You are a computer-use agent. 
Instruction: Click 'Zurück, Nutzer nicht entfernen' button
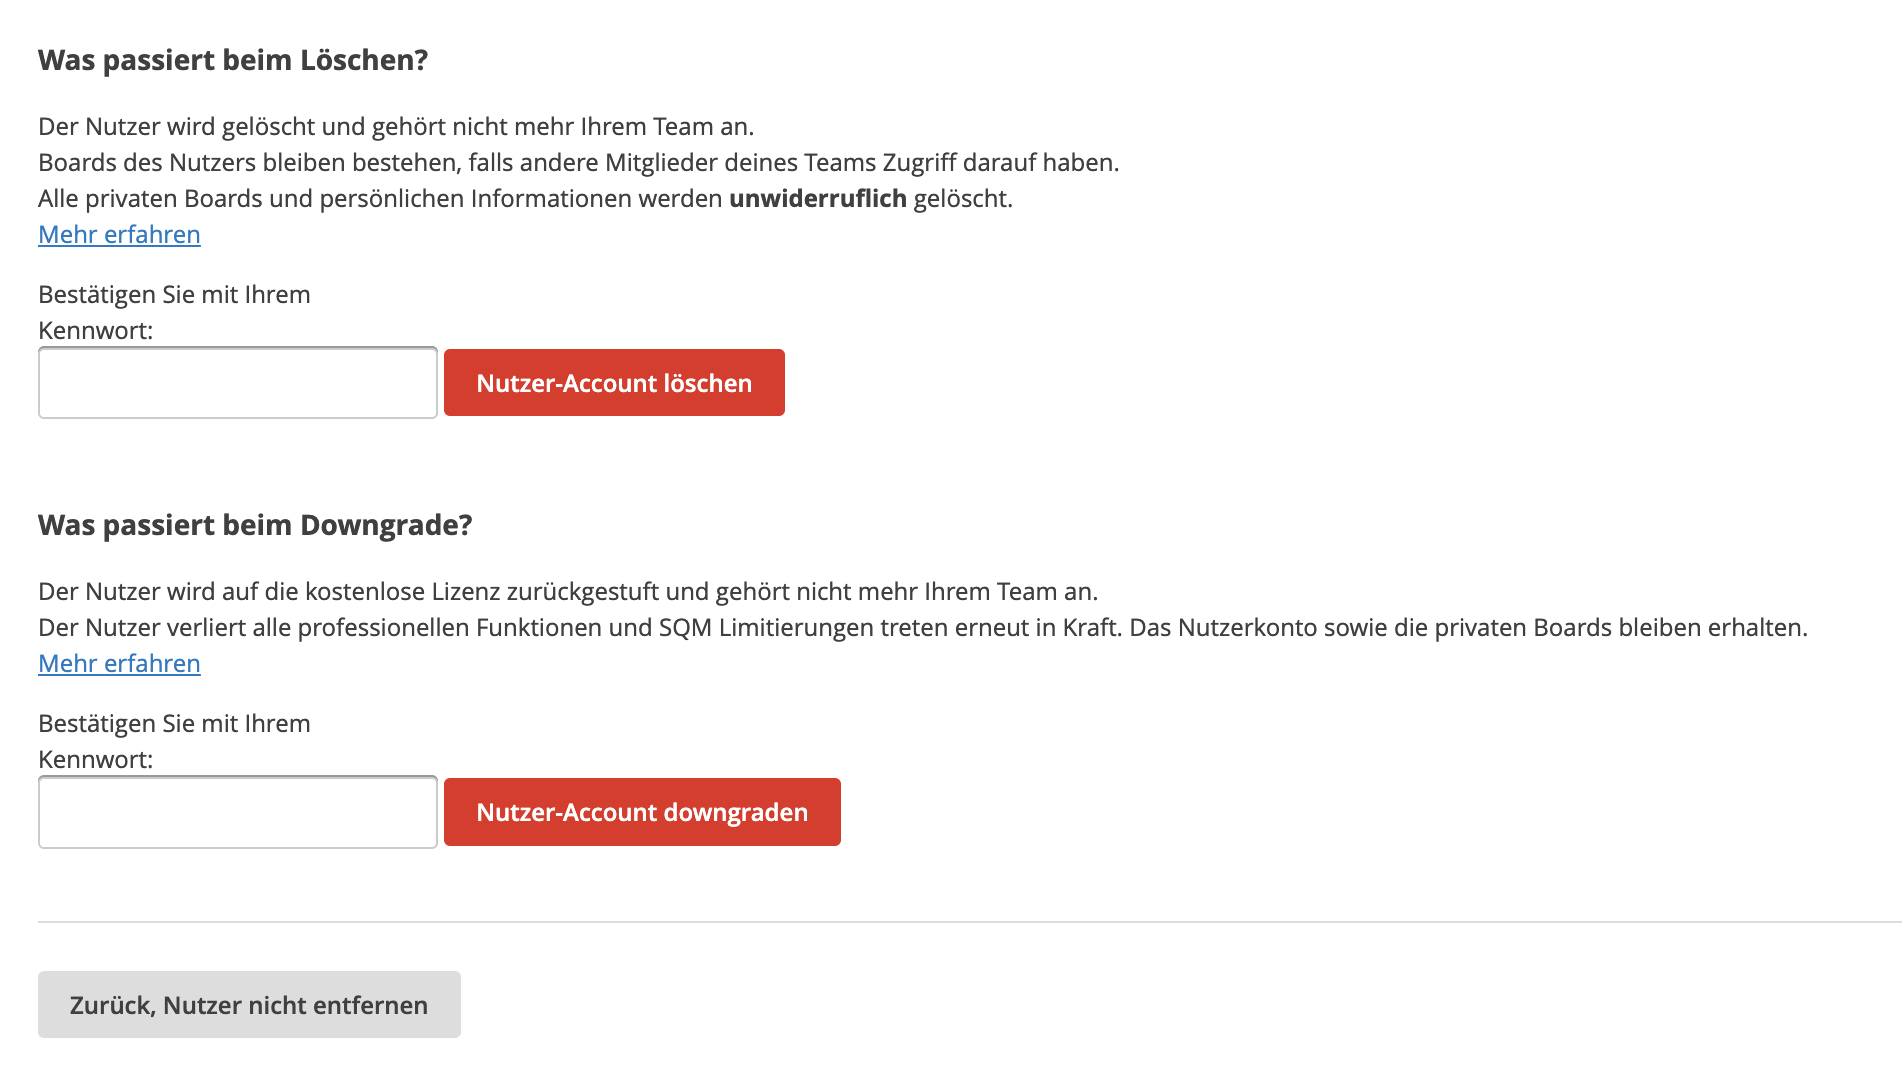(249, 1004)
